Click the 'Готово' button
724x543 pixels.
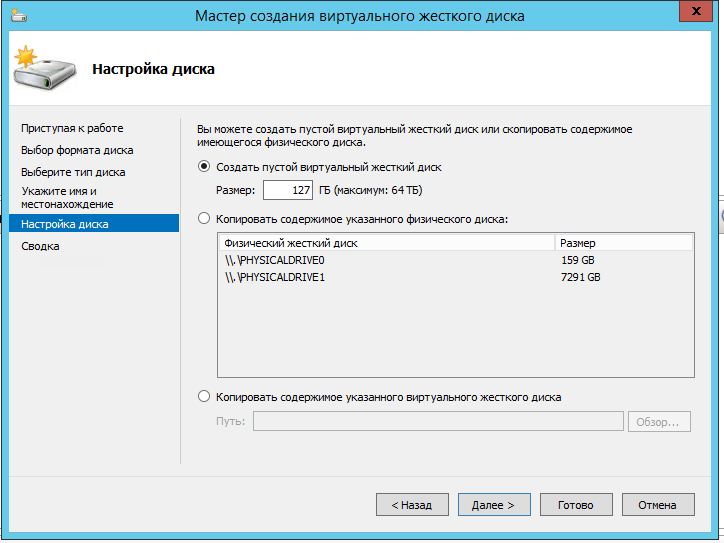point(576,505)
